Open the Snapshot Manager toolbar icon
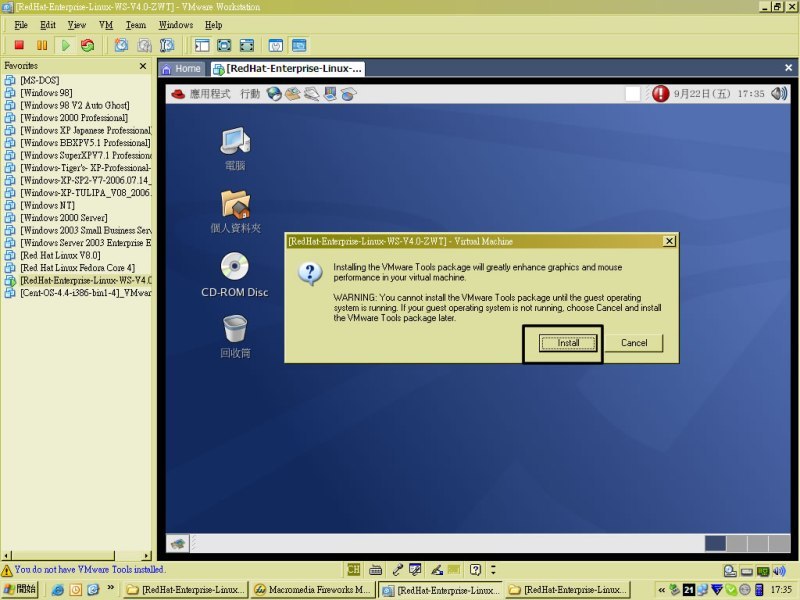800x600 pixels. pos(167,45)
